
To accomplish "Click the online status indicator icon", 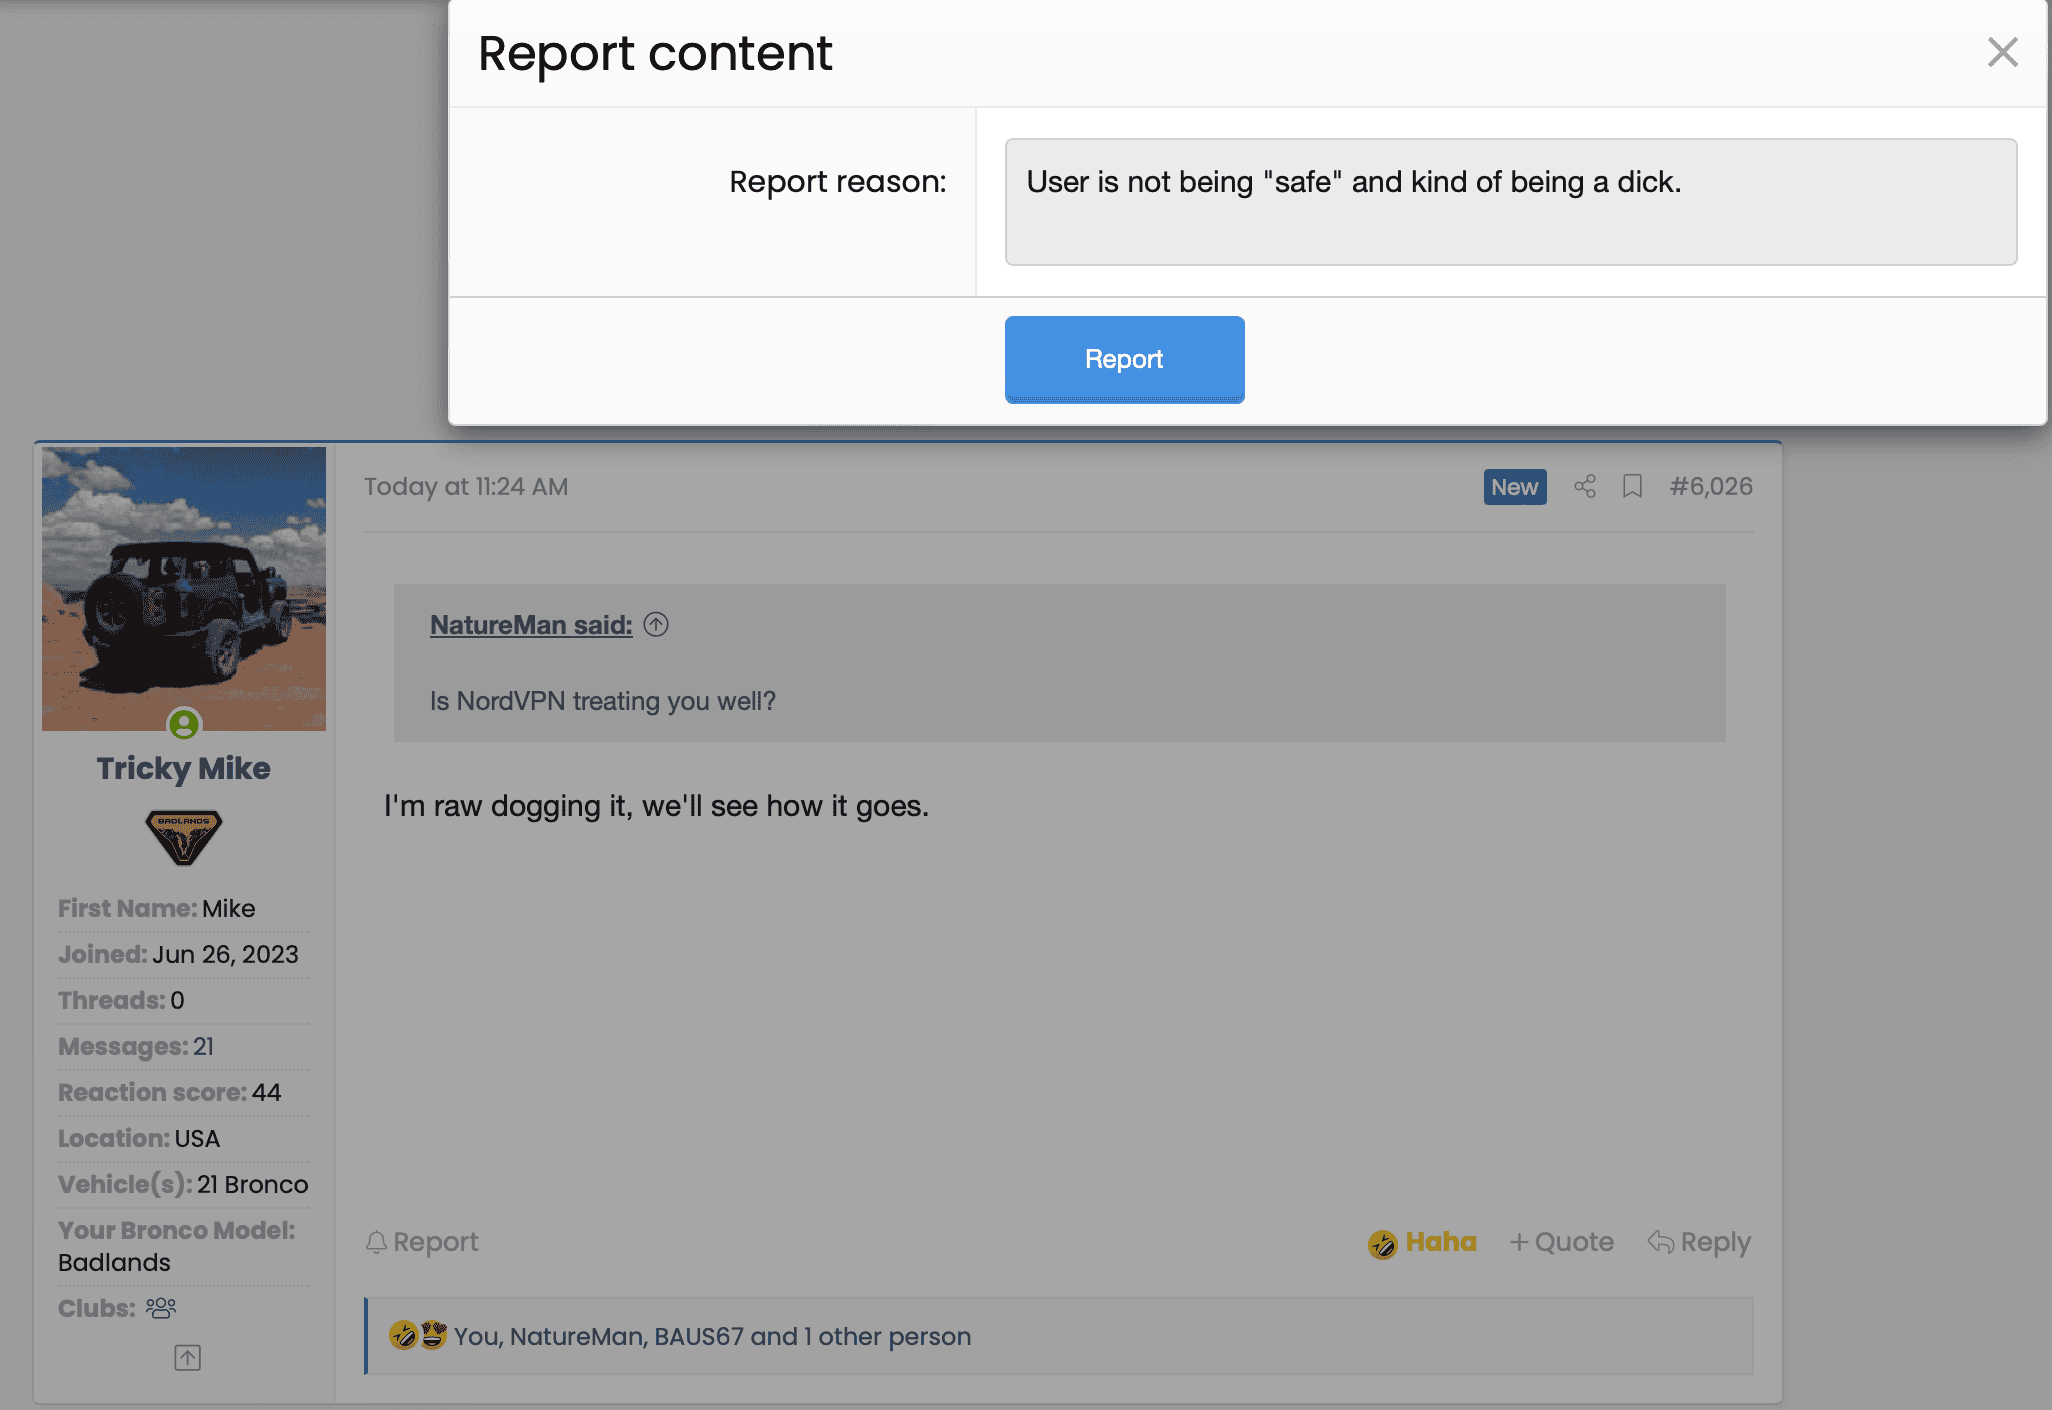I will click(x=184, y=724).
